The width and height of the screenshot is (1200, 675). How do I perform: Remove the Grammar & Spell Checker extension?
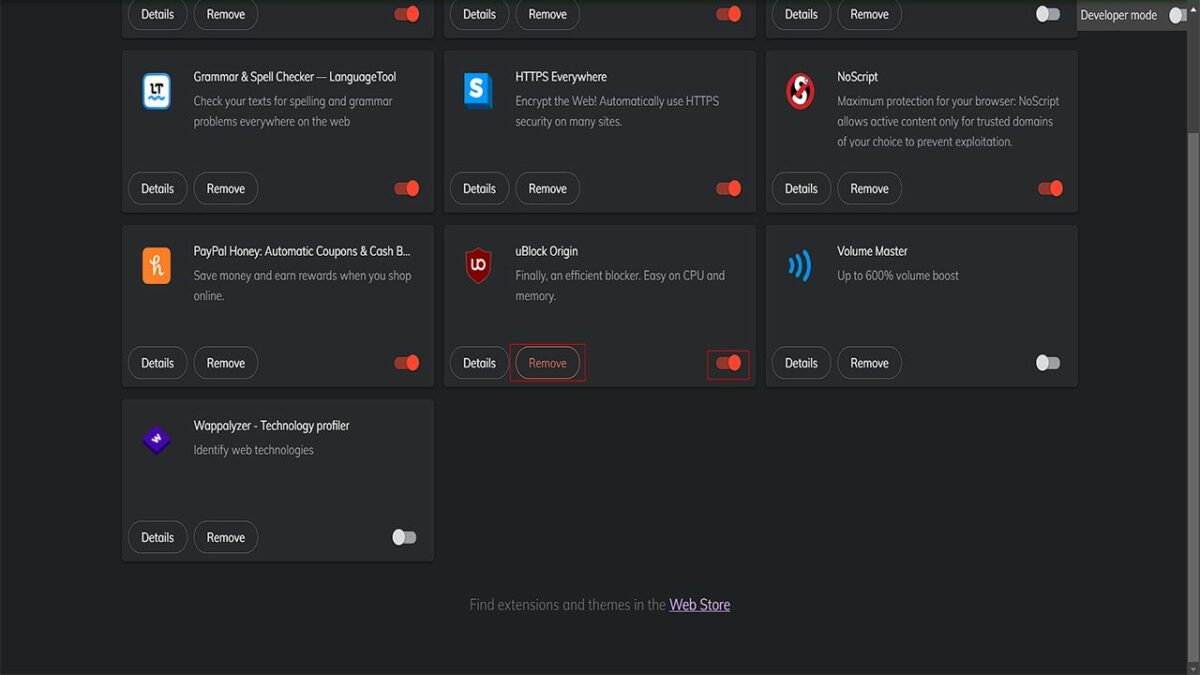pos(225,189)
